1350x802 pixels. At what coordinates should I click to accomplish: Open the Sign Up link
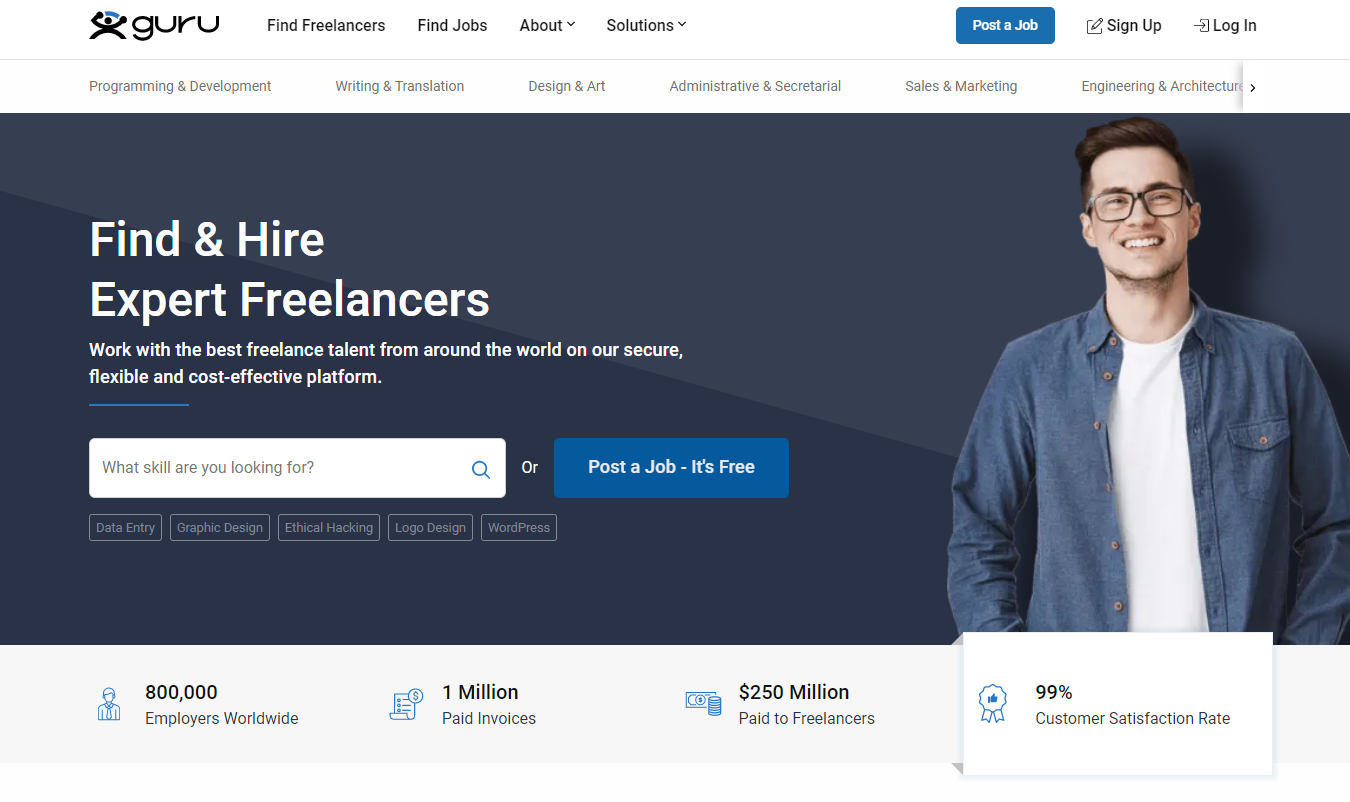(x=1124, y=26)
